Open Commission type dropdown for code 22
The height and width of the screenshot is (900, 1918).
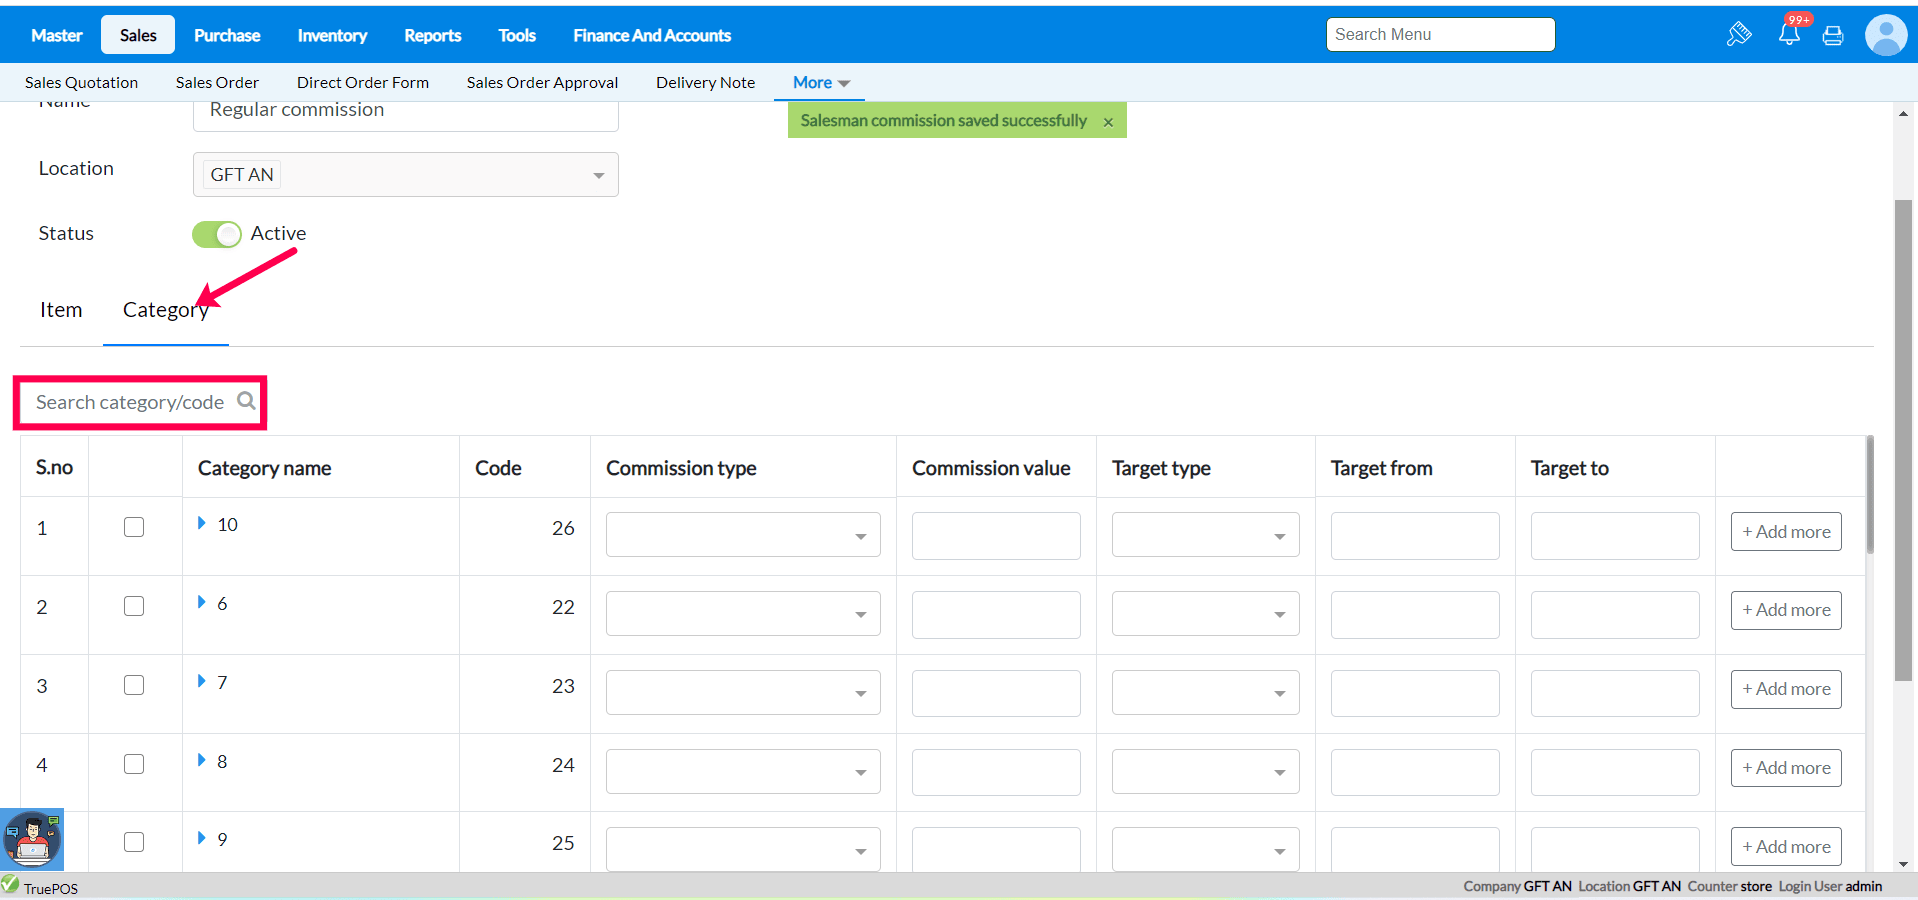click(743, 614)
